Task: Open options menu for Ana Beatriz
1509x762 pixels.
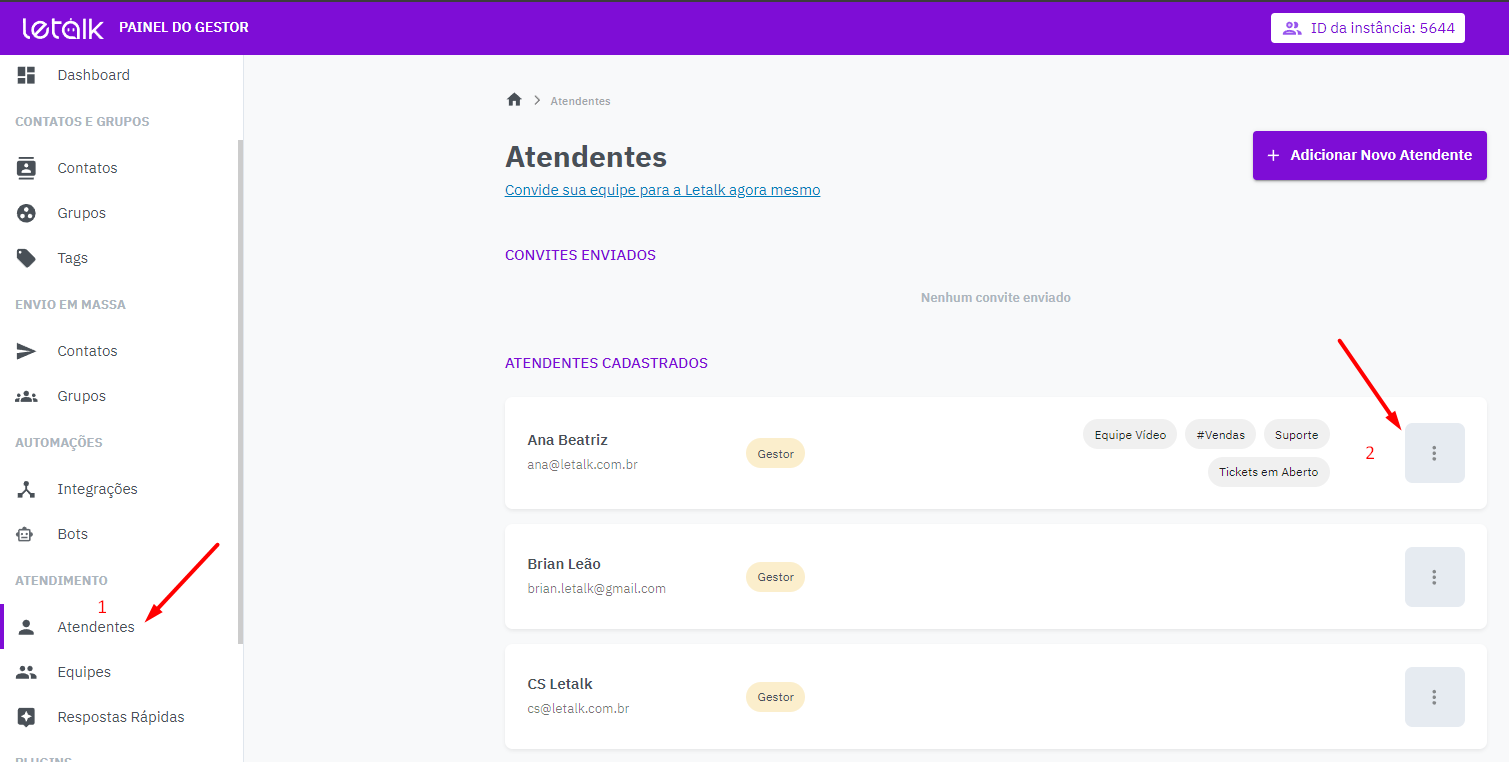Action: [1434, 453]
